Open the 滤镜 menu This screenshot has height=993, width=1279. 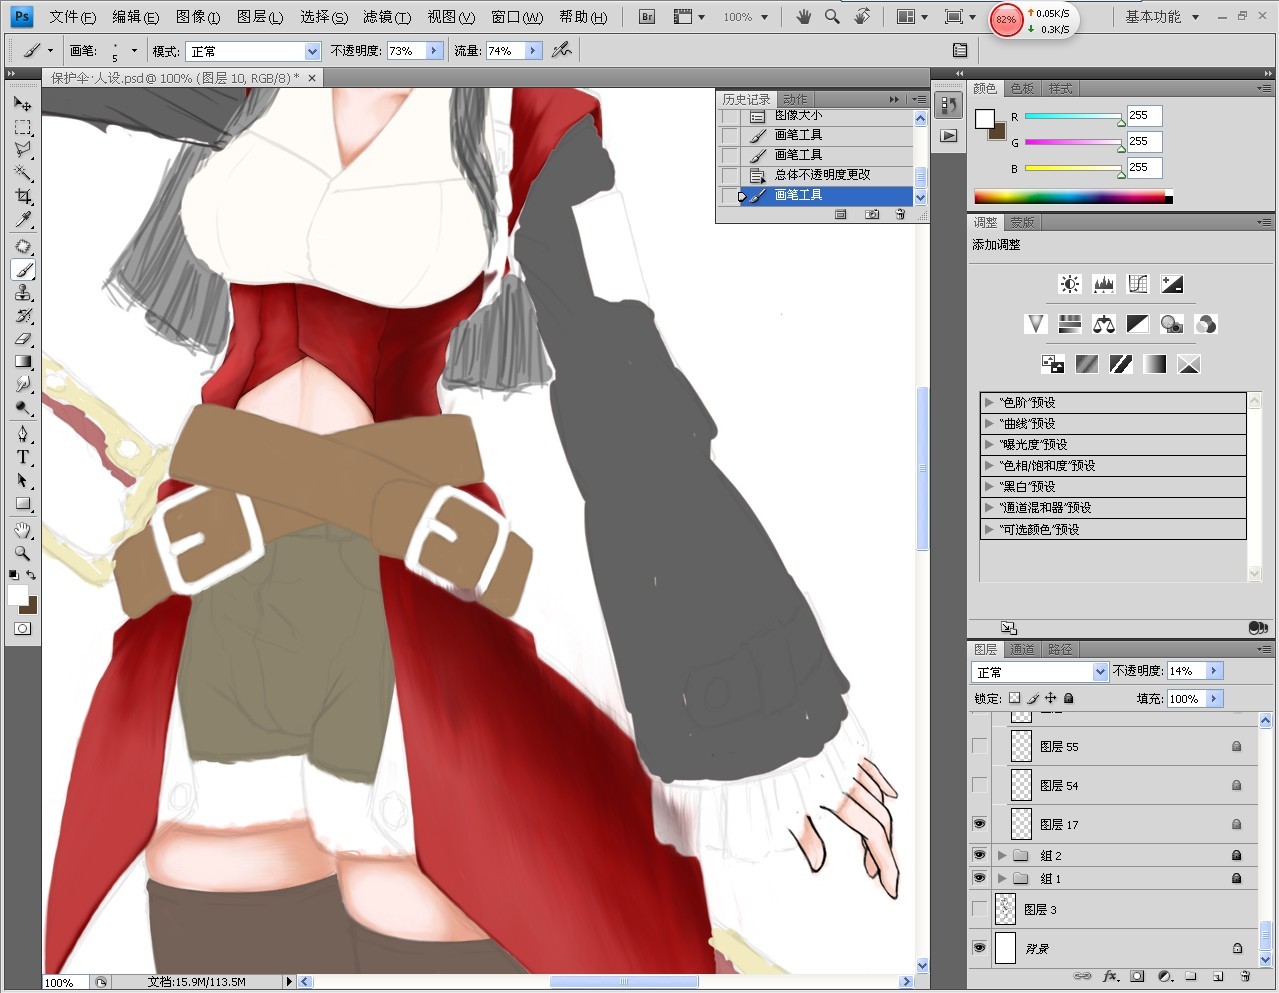point(386,17)
